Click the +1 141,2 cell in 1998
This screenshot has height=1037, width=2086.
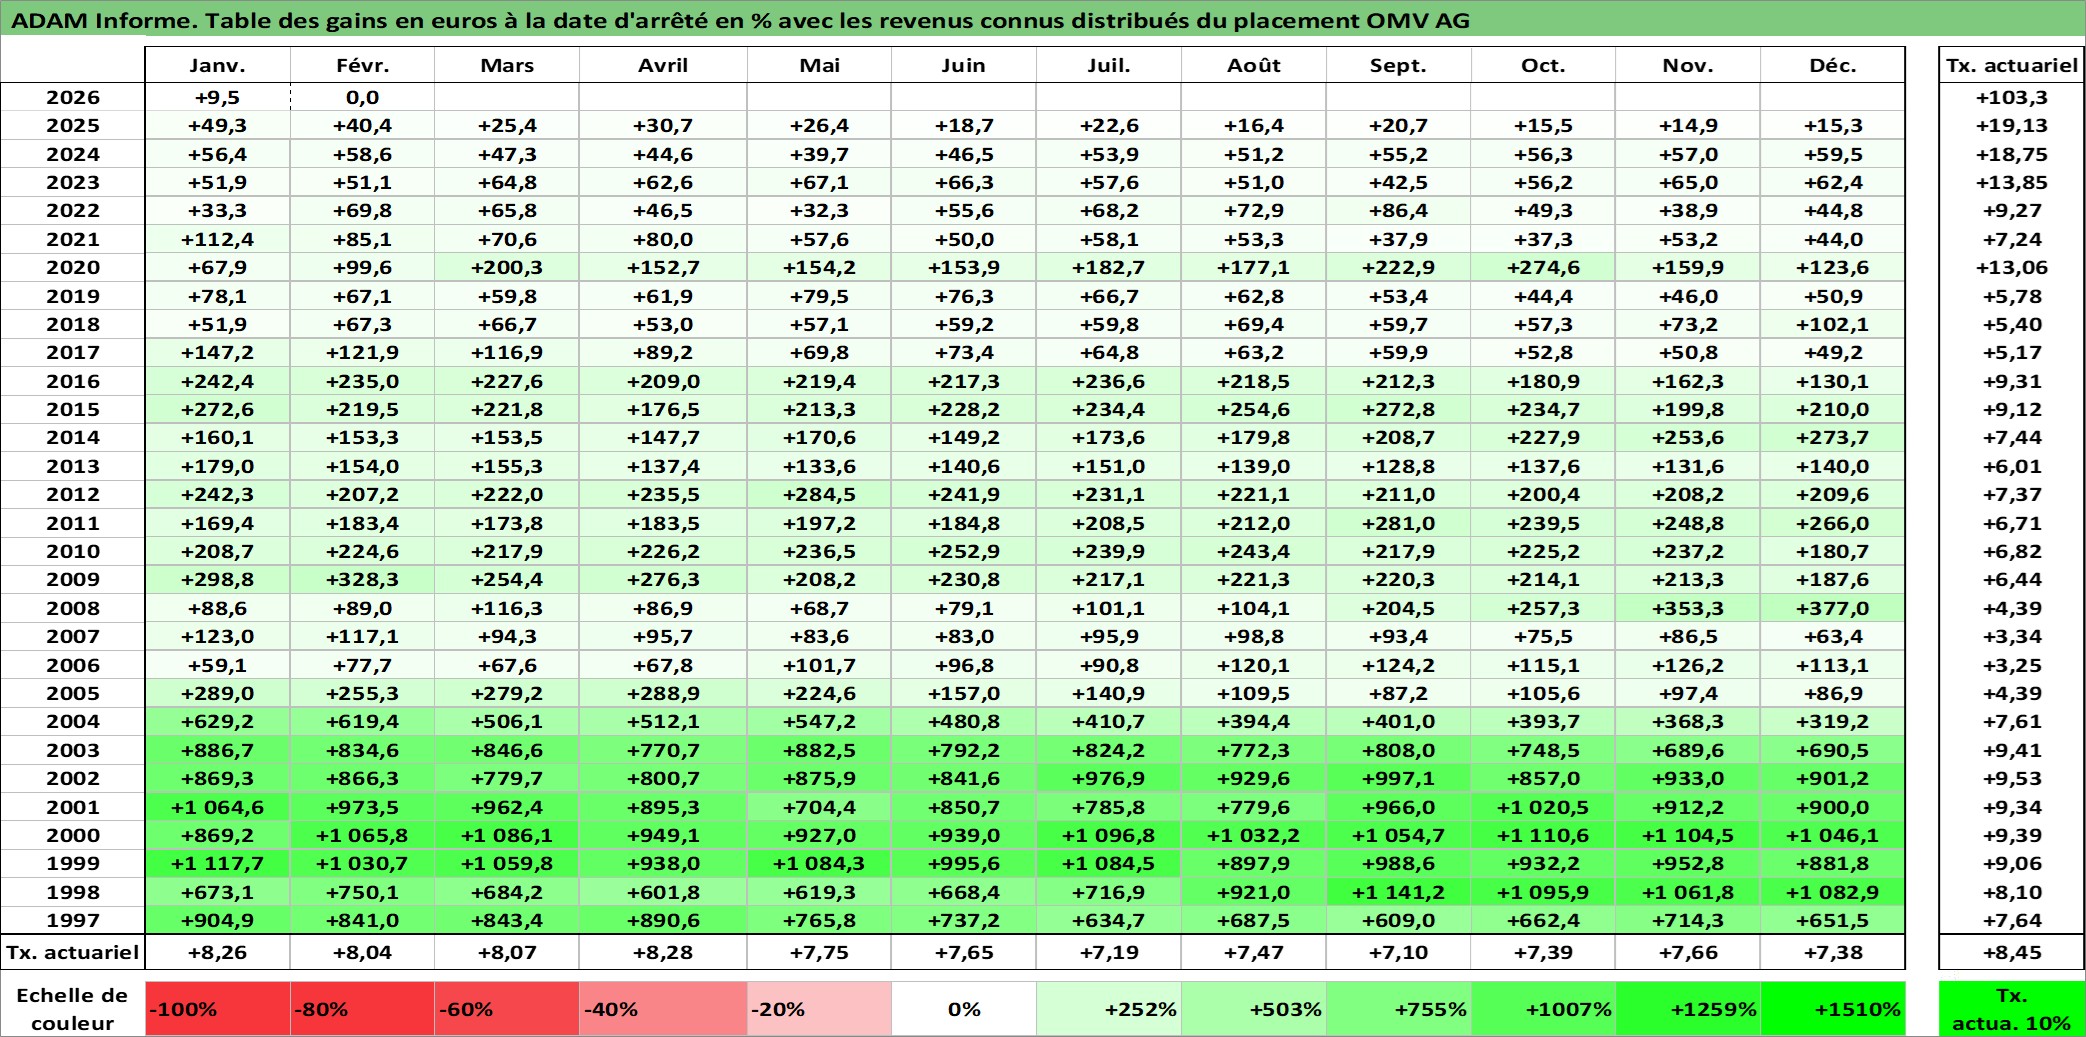(1398, 892)
